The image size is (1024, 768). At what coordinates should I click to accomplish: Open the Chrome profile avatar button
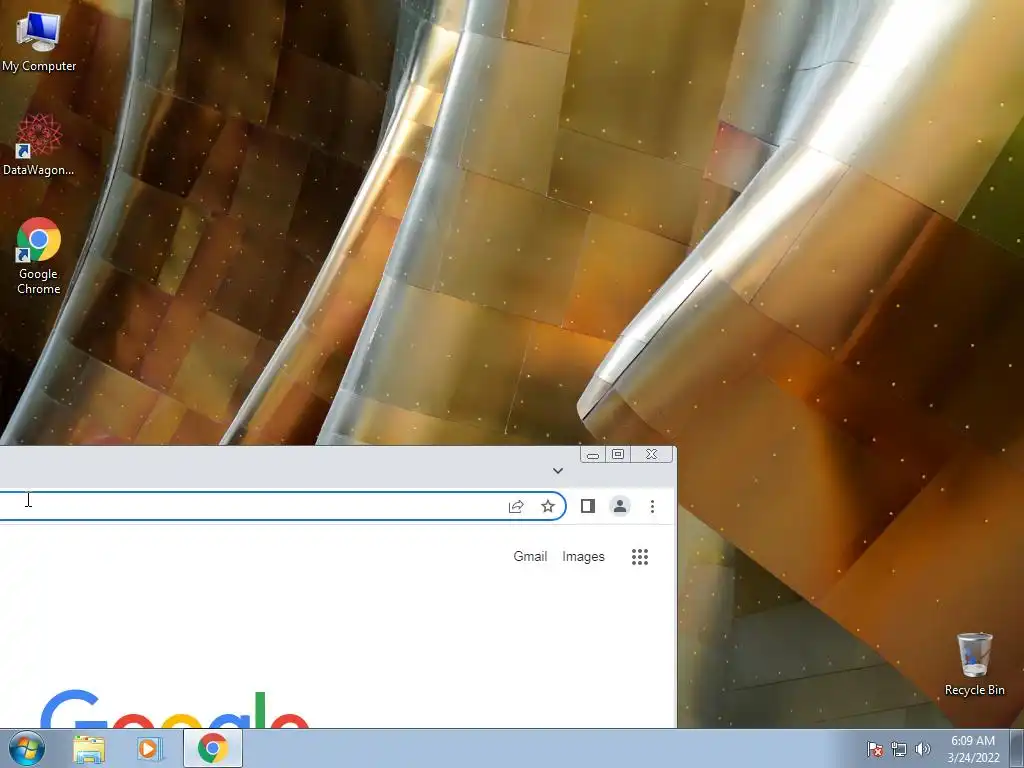(620, 506)
